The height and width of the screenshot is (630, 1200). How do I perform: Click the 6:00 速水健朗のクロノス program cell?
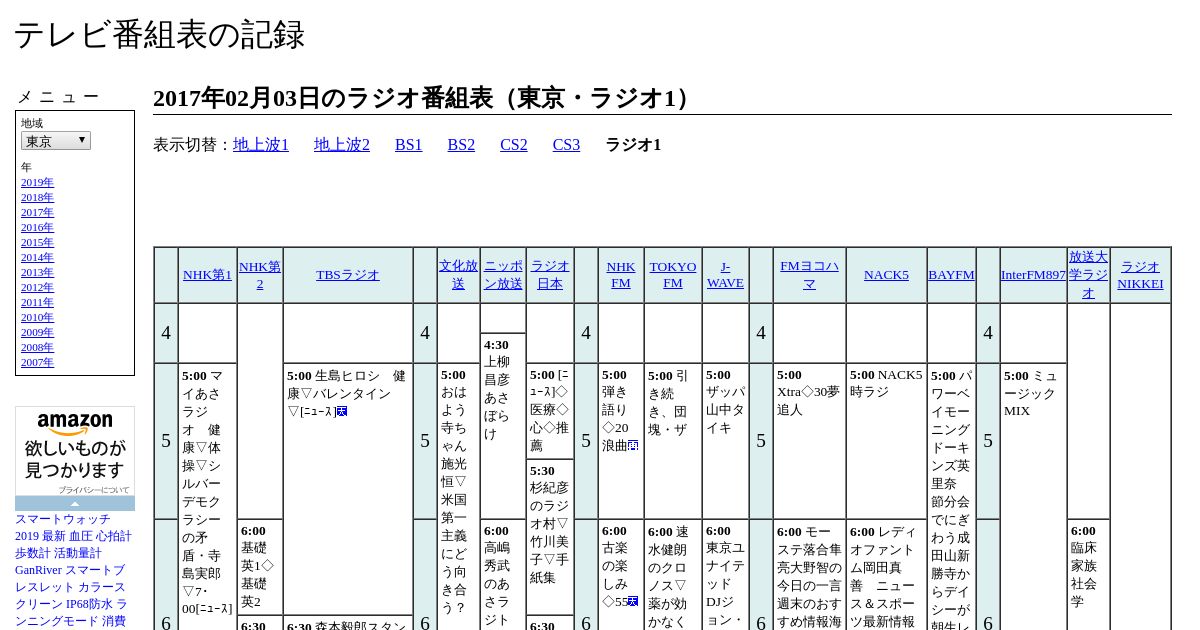click(673, 574)
